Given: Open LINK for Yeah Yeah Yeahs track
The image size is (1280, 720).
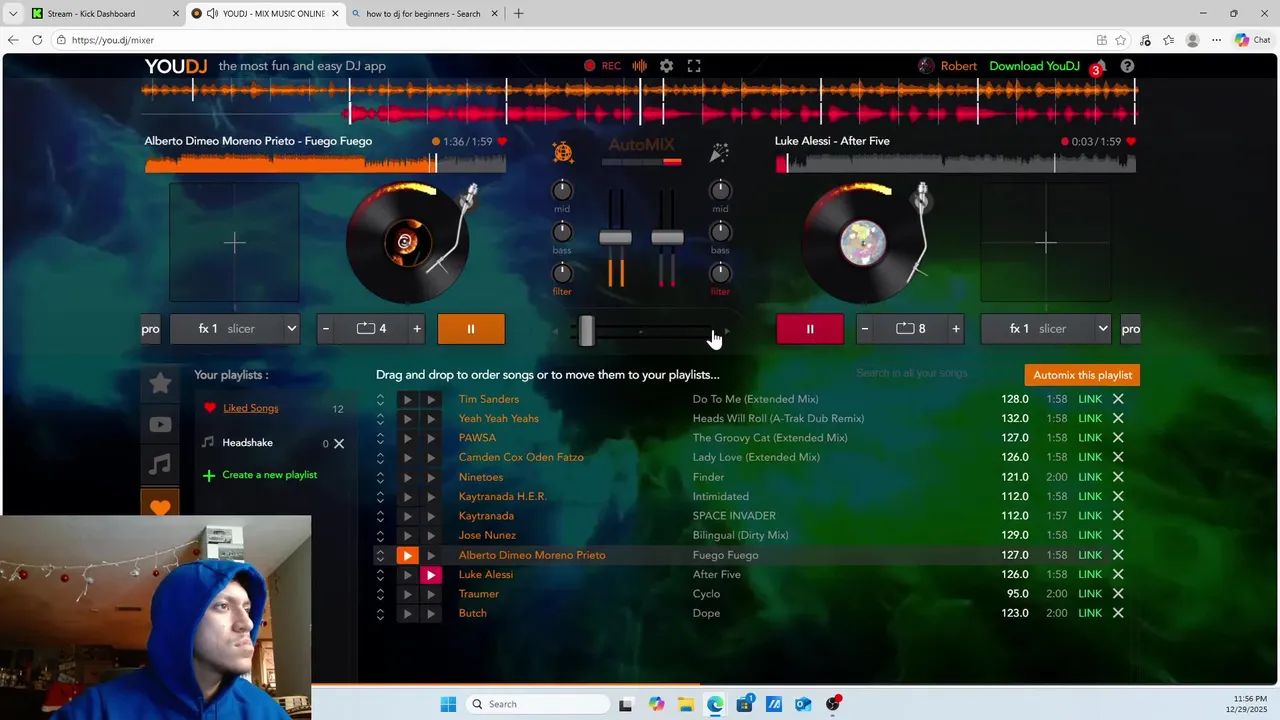Looking at the screenshot, I should click(1090, 419).
